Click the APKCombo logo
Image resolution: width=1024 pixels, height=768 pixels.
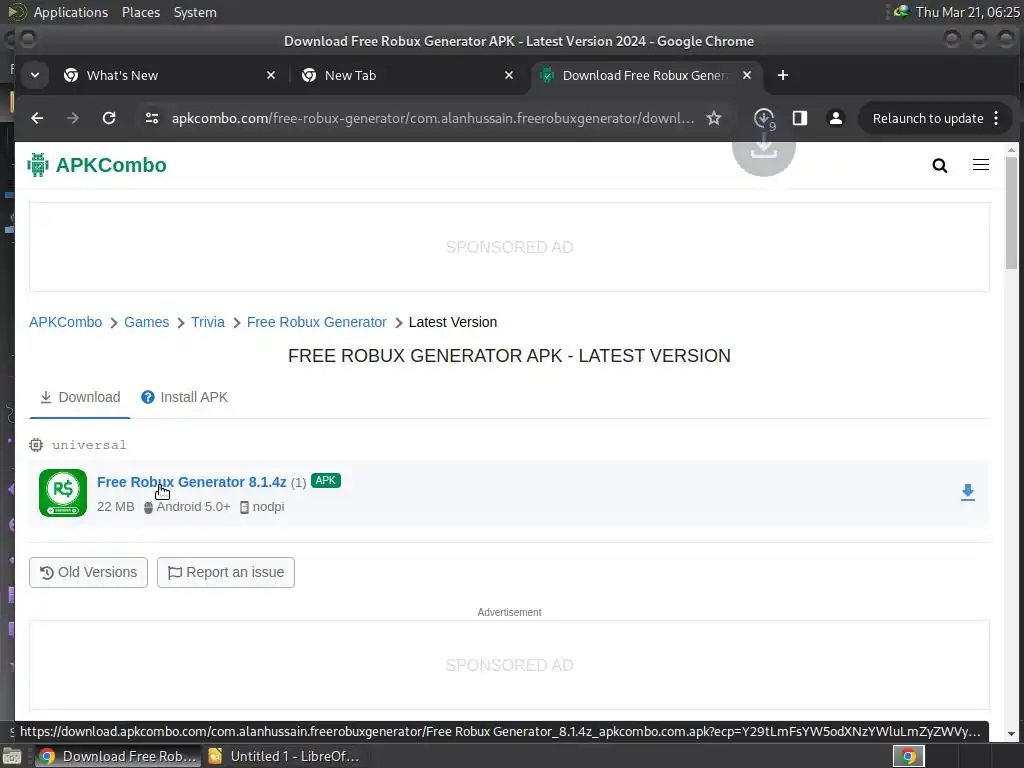tap(97, 165)
